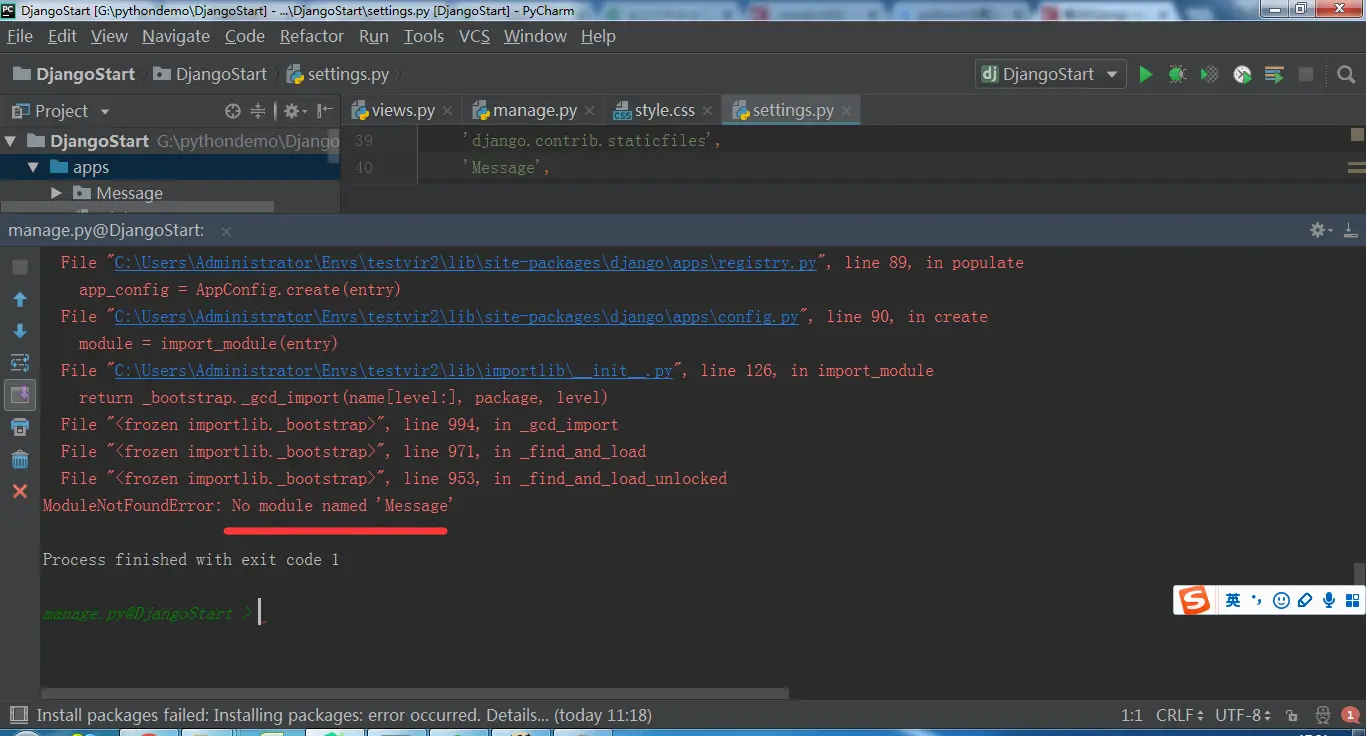Click the hector inspector icon in status bar

(x=1322, y=715)
